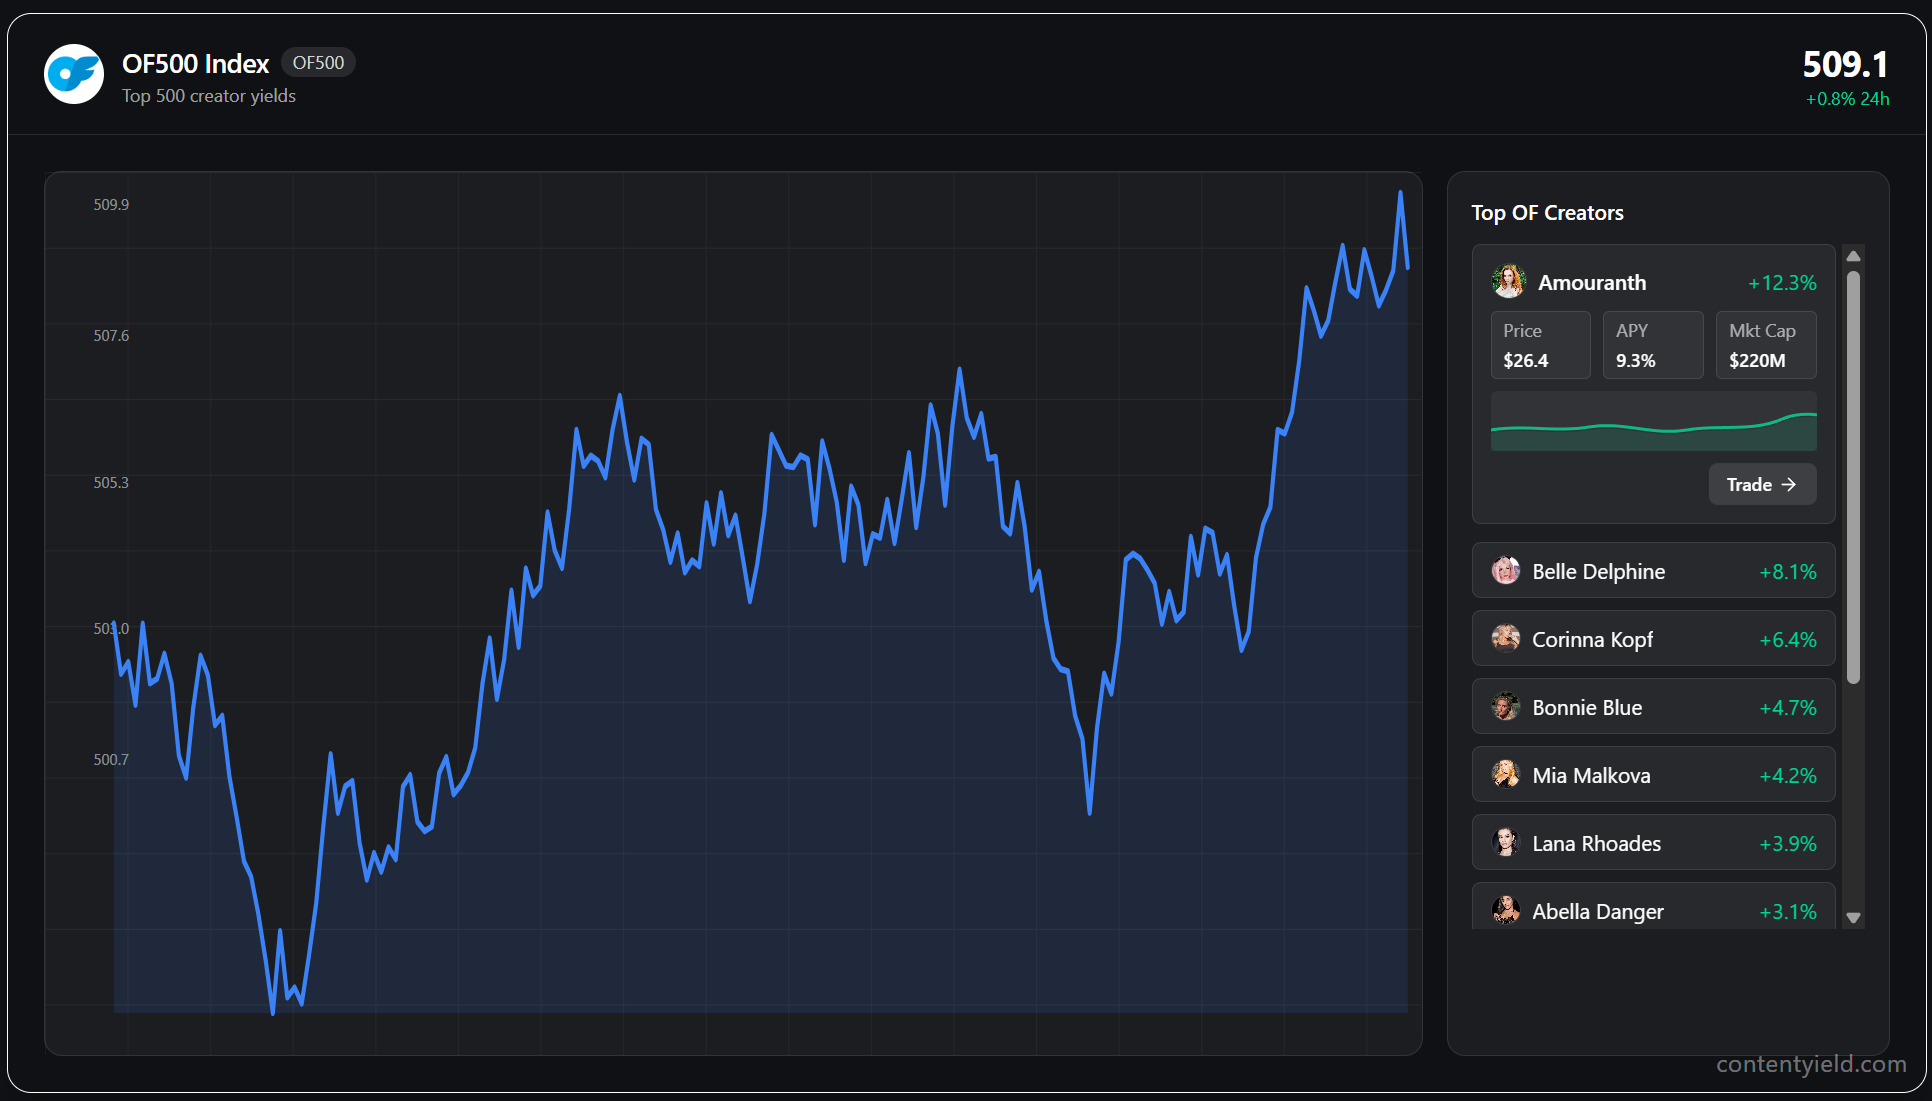Click Amouranth's Mkt Cap $220M tile

tap(1765, 345)
